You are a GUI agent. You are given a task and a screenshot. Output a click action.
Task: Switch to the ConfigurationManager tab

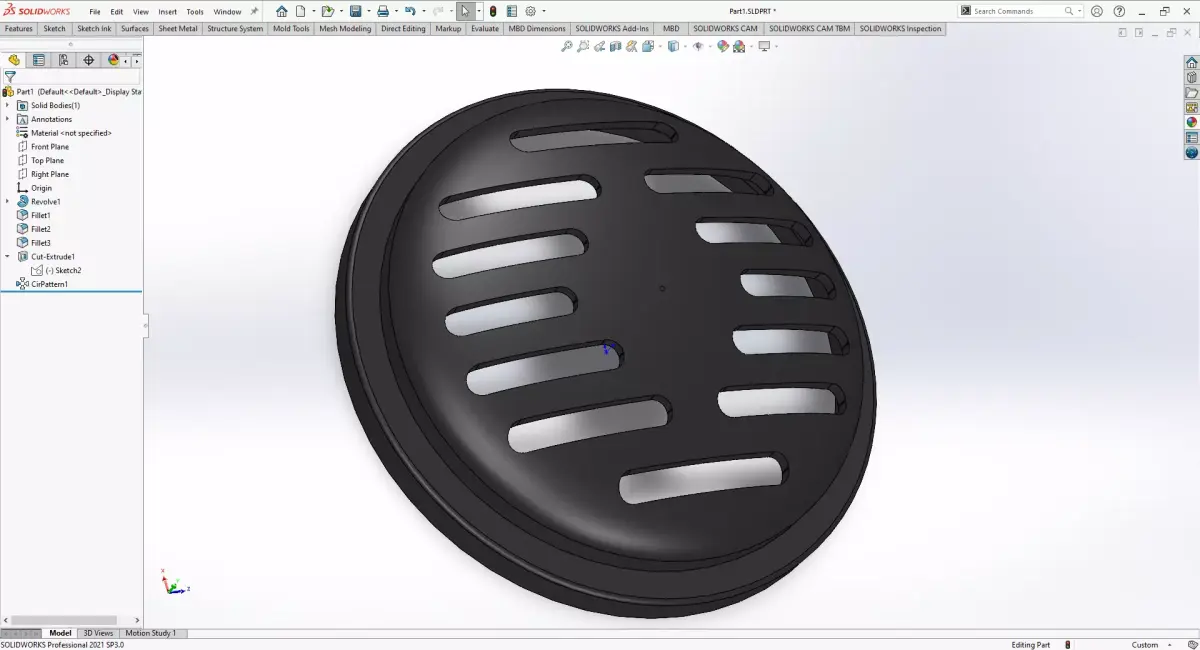[x=64, y=59]
